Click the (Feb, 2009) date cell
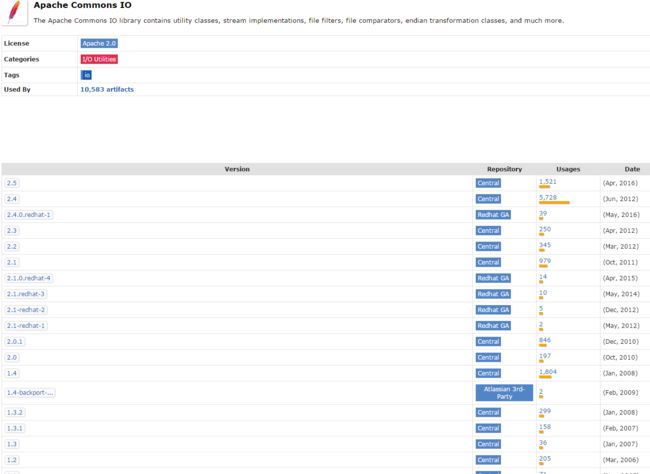The width and height of the screenshot is (650, 474). (x=620, y=393)
